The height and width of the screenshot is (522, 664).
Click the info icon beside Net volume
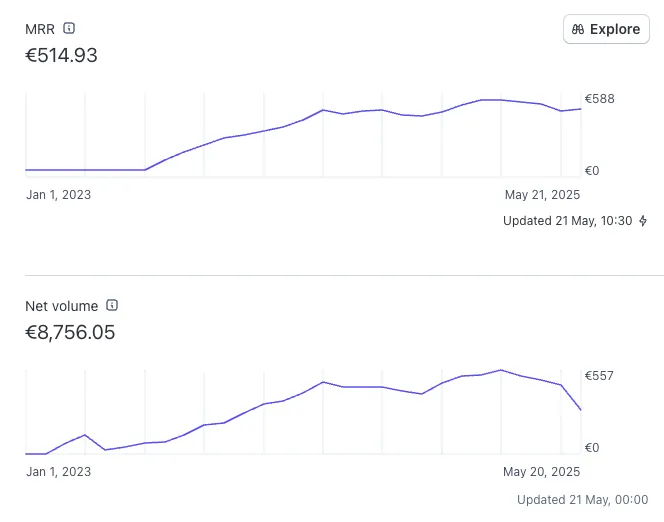112,305
